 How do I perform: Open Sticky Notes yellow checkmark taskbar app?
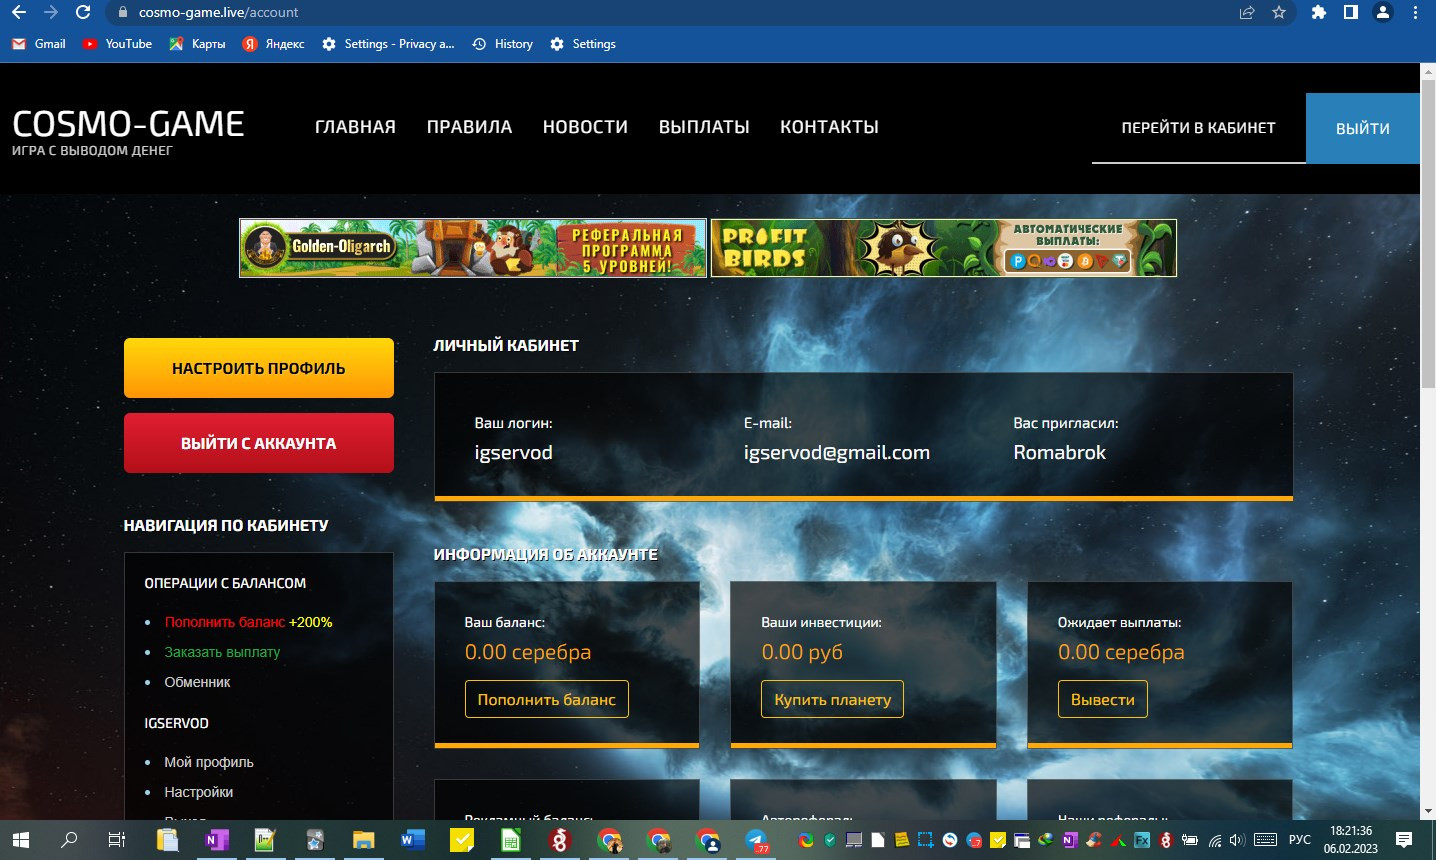pos(461,840)
